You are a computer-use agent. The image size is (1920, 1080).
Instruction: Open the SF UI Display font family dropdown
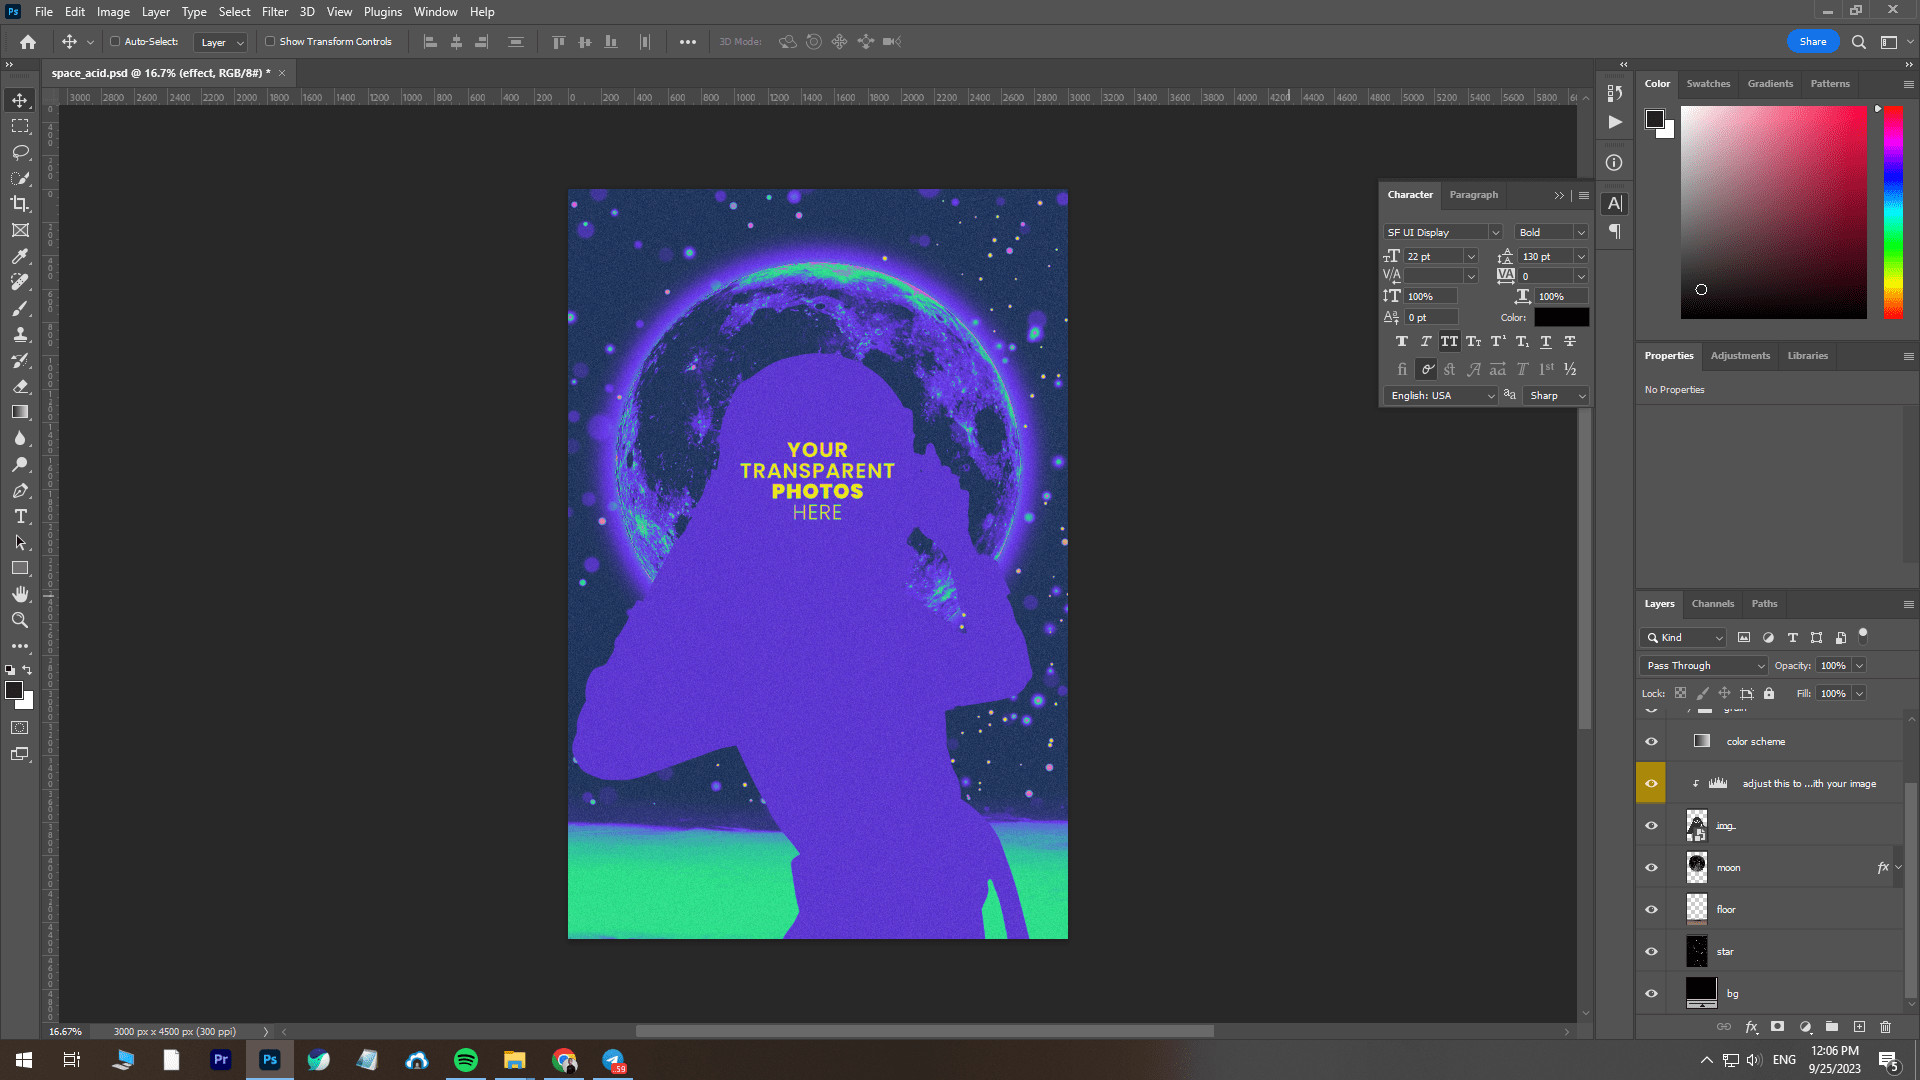[x=1441, y=231]
